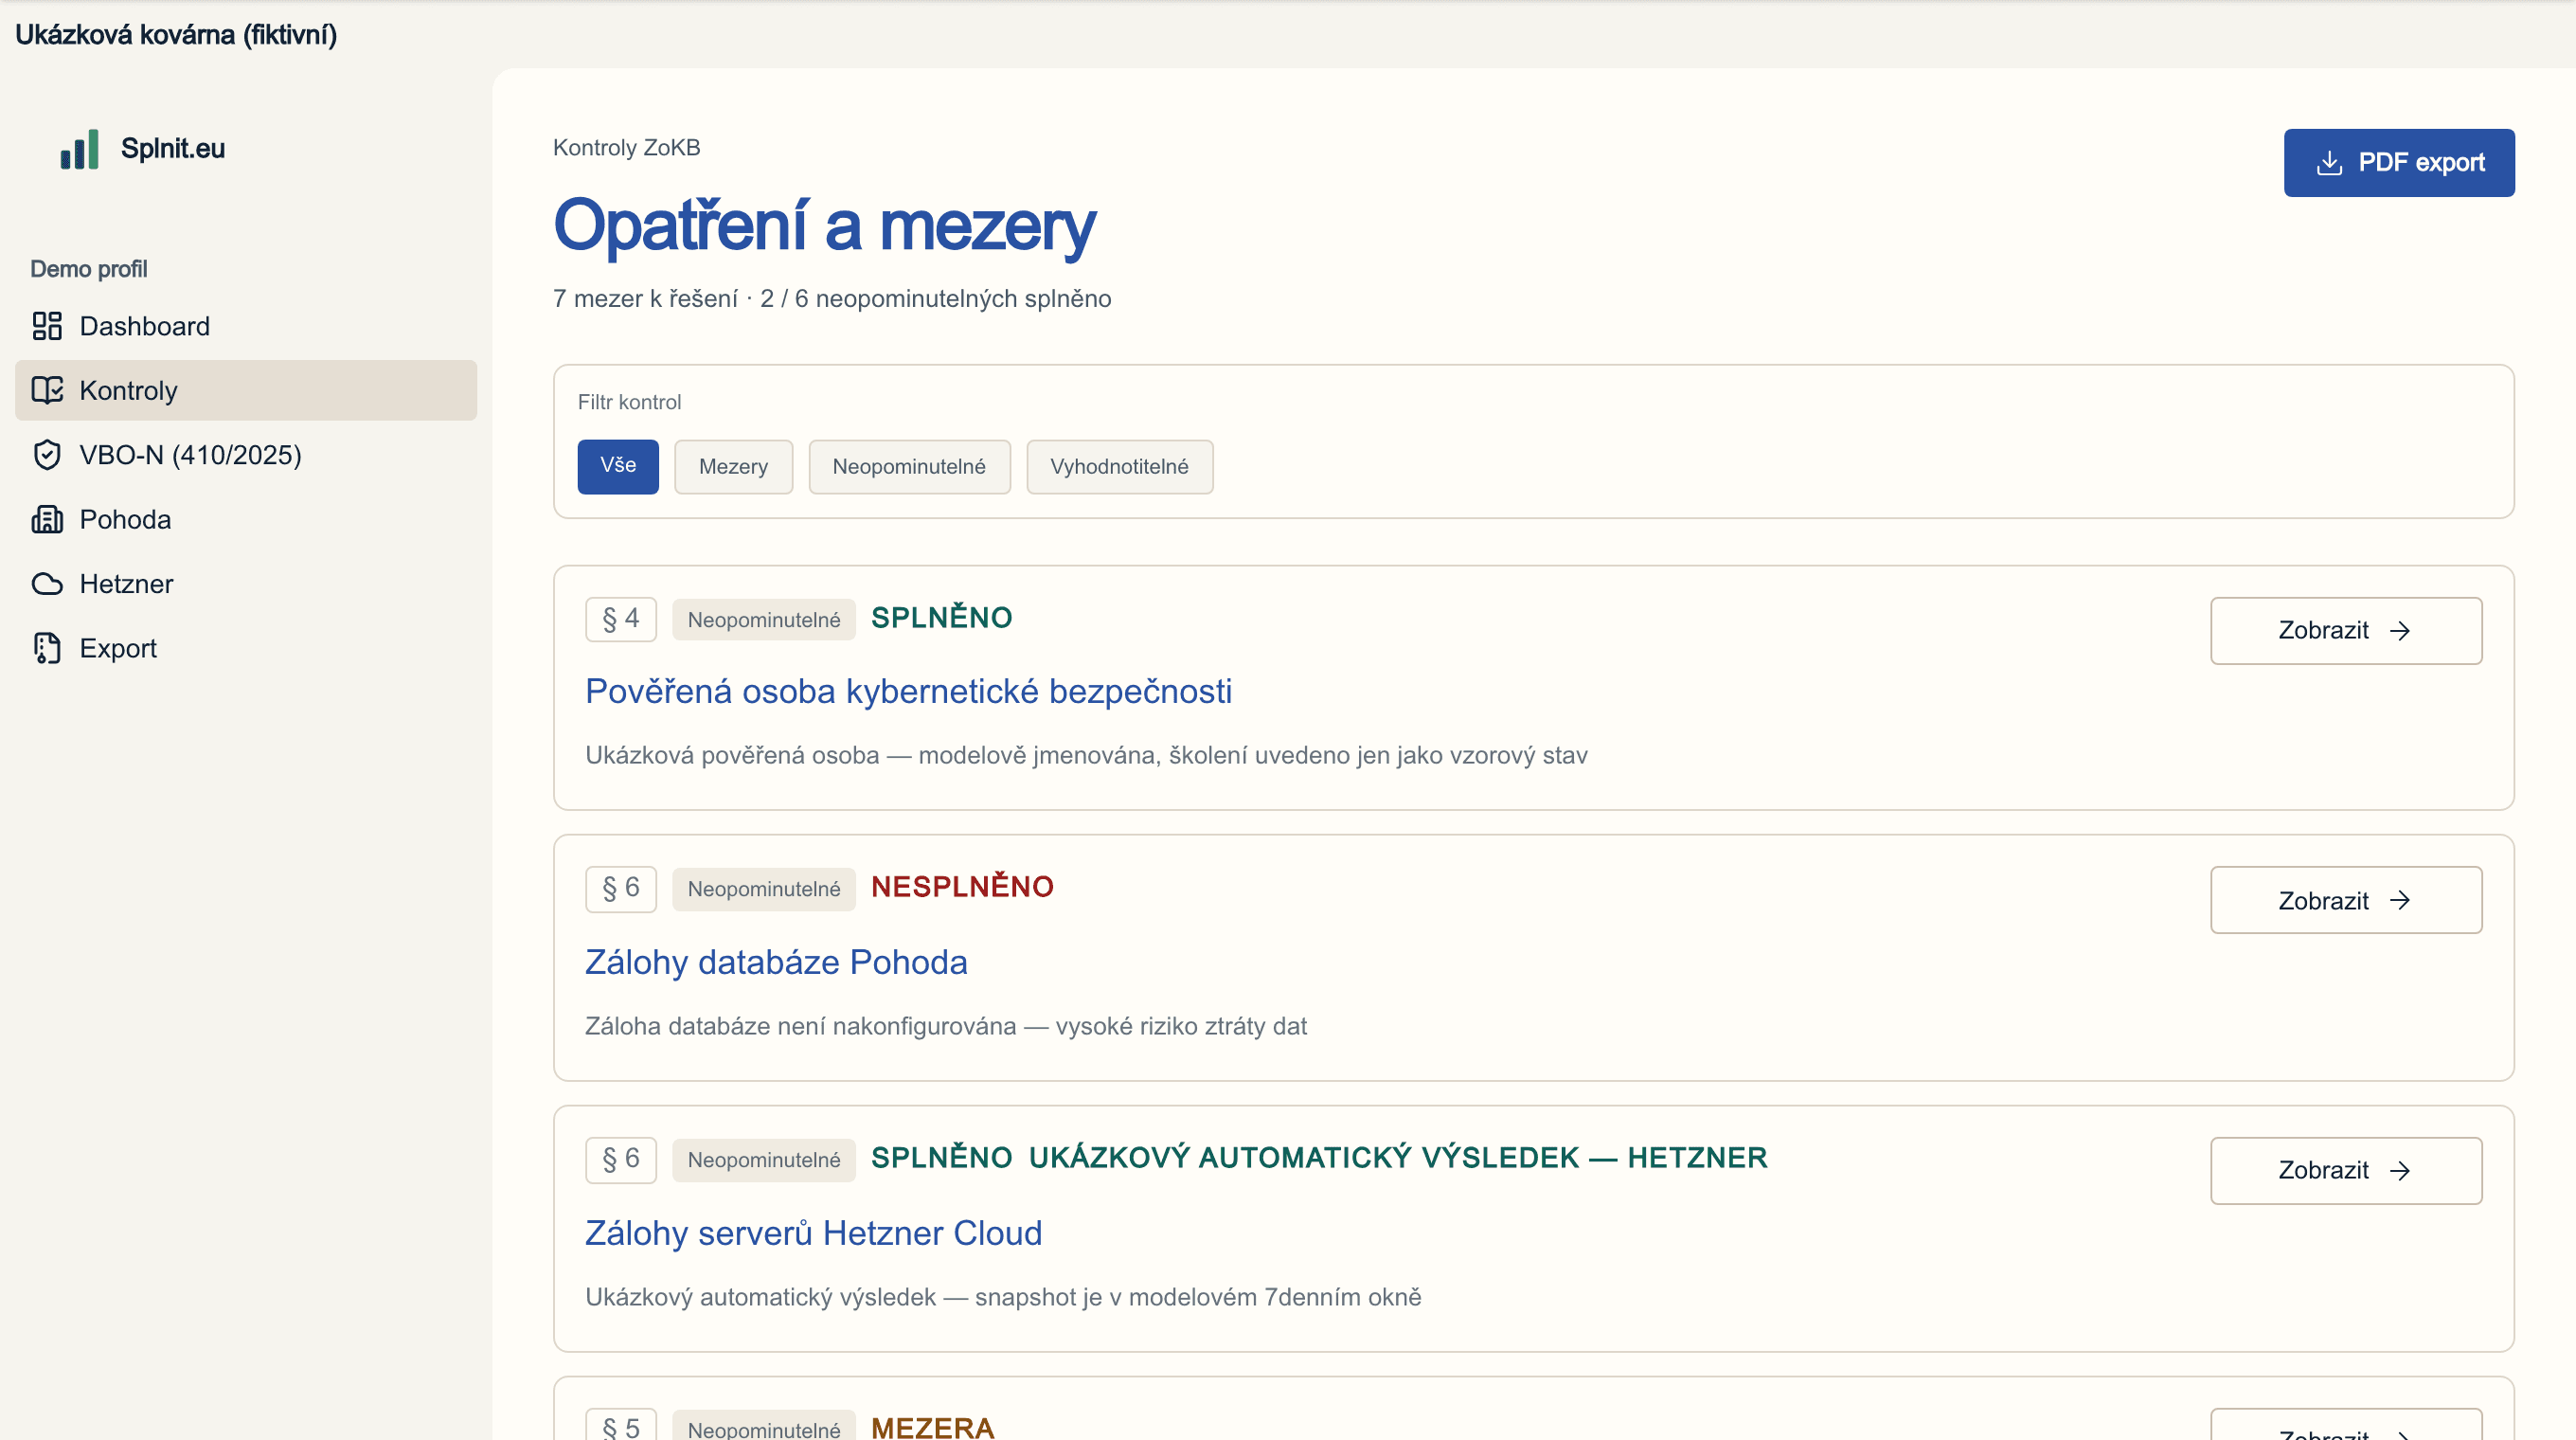The width and height of the screenshot is (2576, 1440).
Task: Filter controls by Mezery
Action: click(733, 467)
